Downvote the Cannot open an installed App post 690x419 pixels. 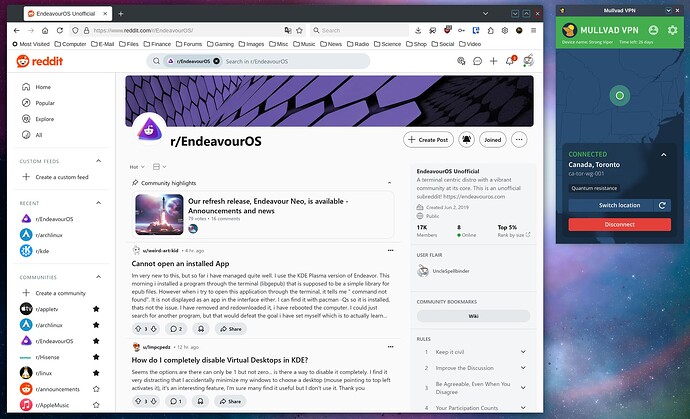point(154,329)
